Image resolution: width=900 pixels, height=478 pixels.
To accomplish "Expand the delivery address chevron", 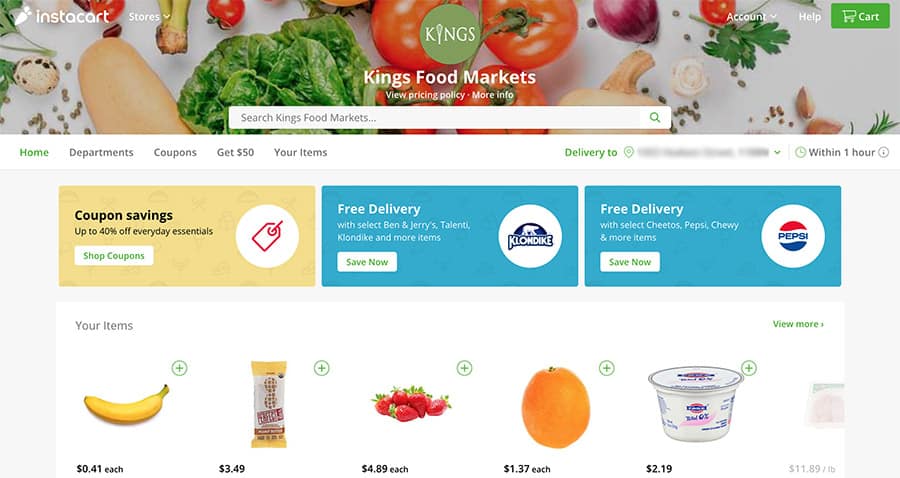I will [x=777, y=153].
